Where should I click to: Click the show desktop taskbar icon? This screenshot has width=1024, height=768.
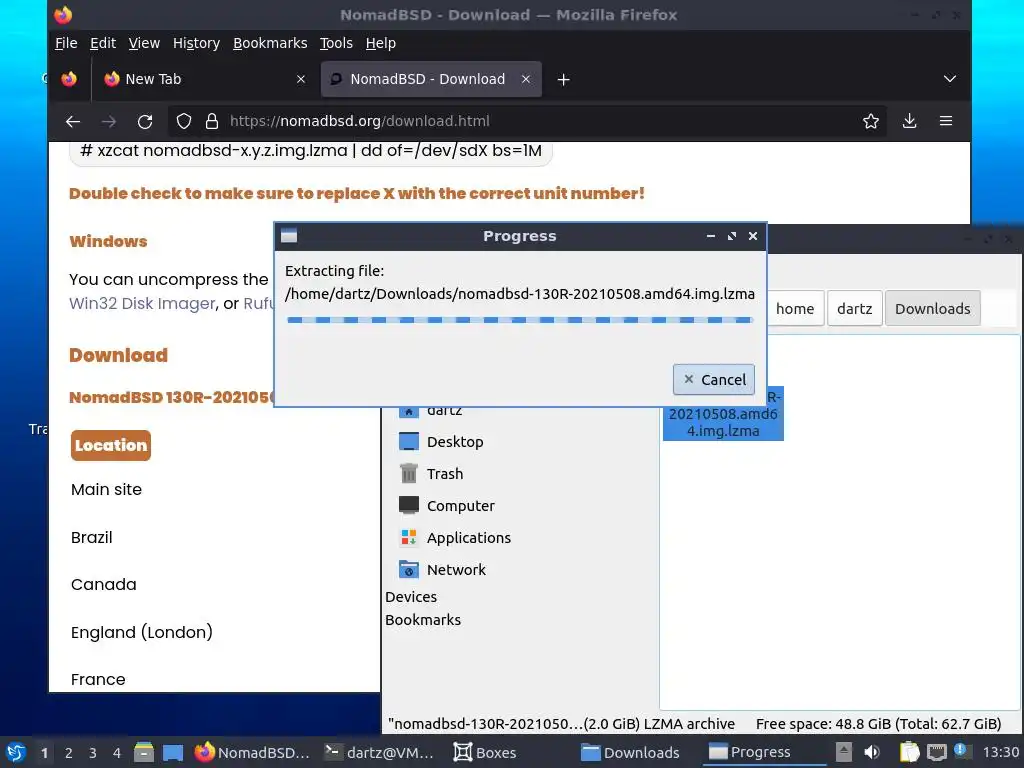[173, 752]
